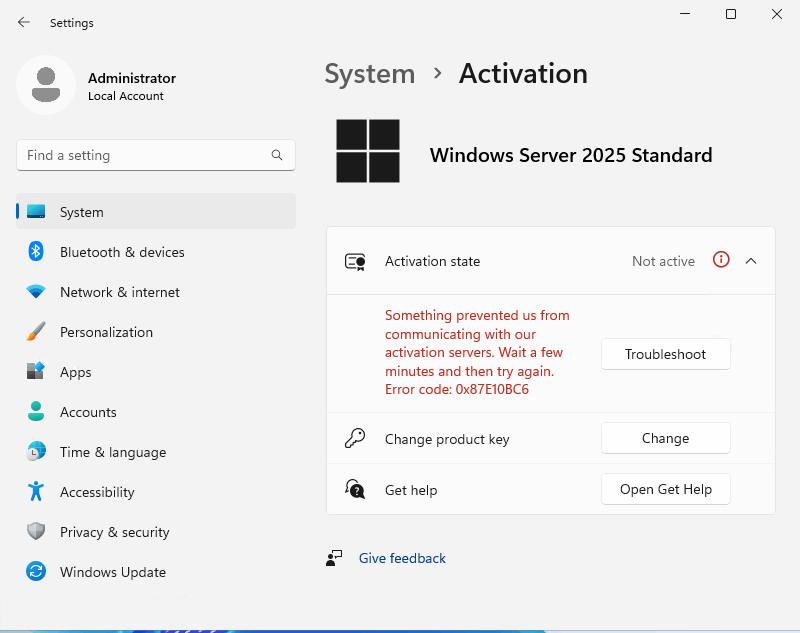Image resolution: width=800 pixels, height=633 pixels.
Task: Select System in the sidebar
Action: [x=156, y=211]
